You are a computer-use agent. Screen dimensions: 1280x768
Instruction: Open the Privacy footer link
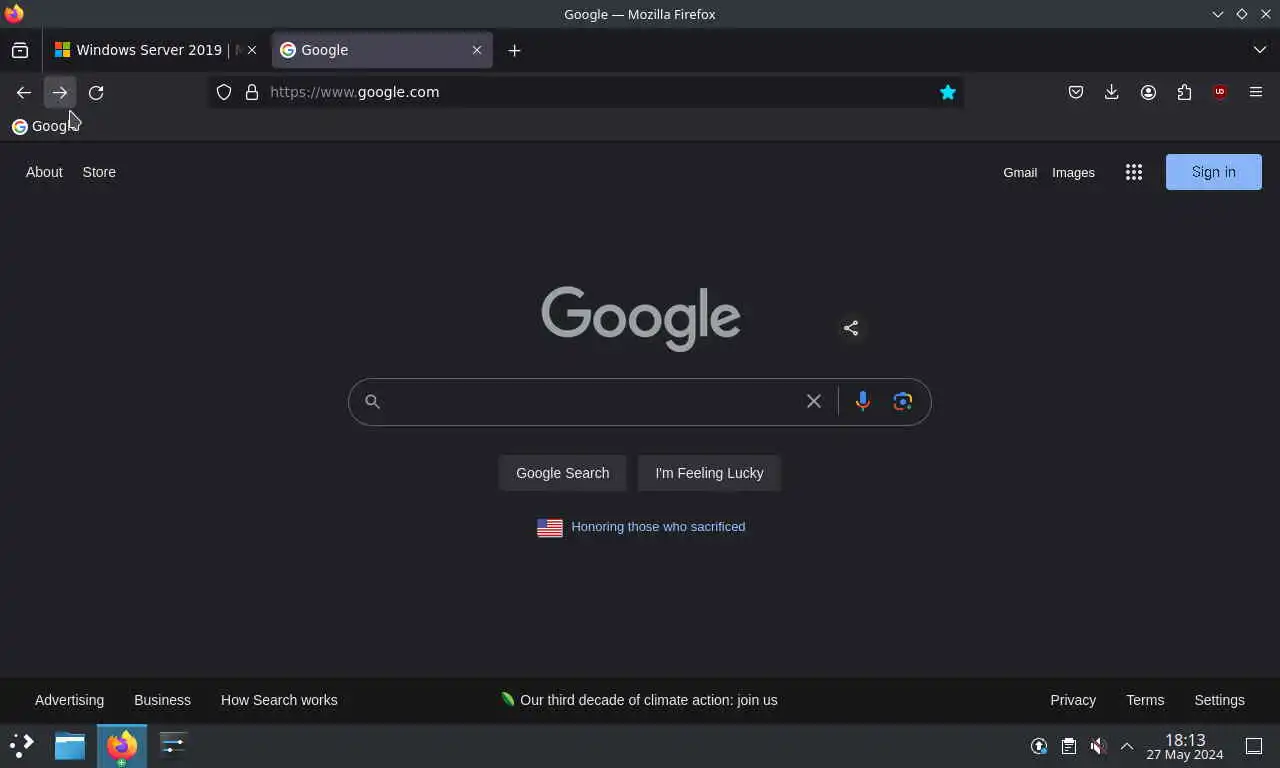click(x=1073, y=700)
